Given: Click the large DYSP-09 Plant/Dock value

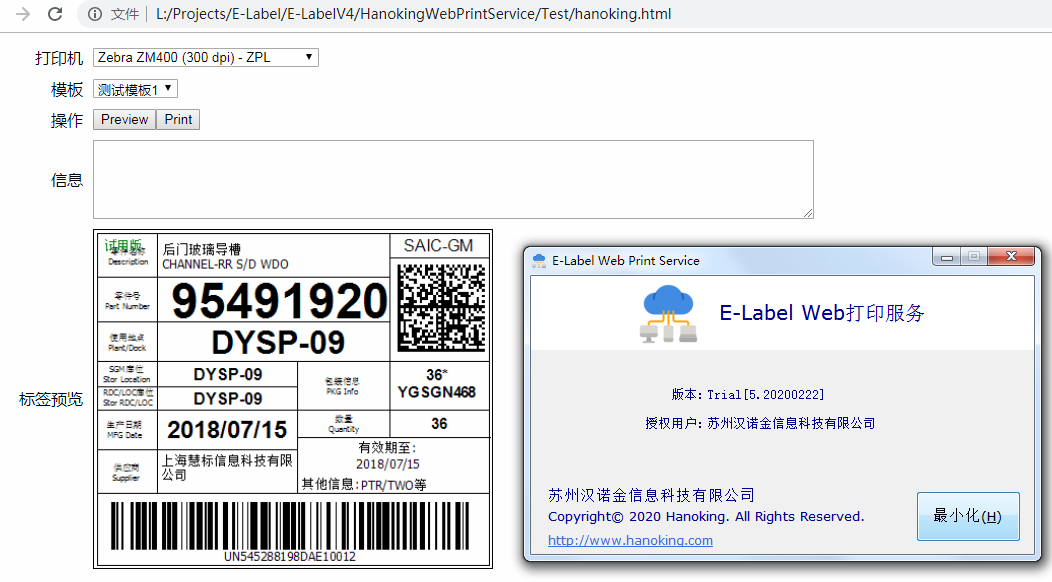Looking at the screenshot, I should point(278,342).
